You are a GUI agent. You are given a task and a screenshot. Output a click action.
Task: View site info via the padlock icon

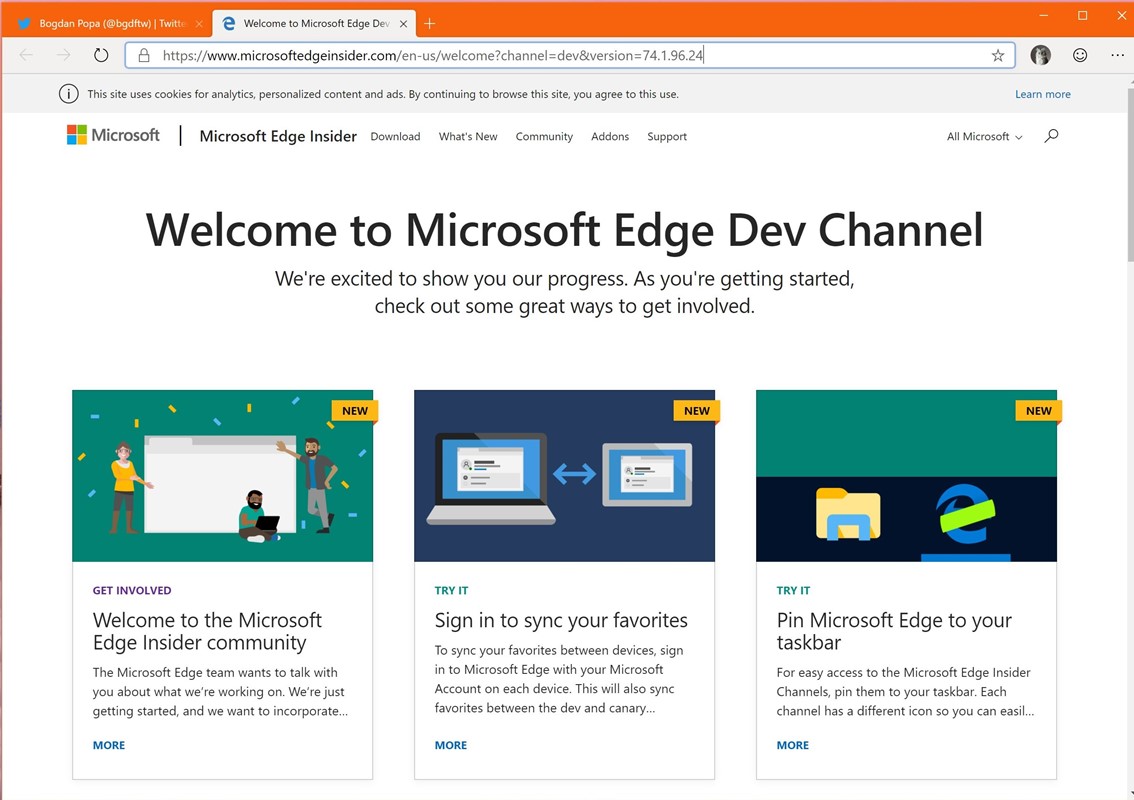[x=144, y=55]
